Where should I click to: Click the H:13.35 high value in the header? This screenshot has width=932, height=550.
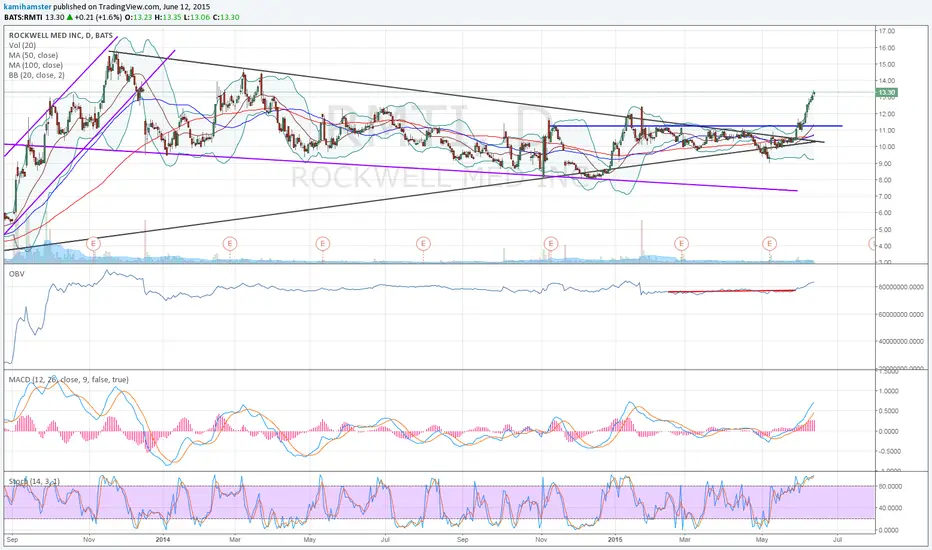pyautogui.click(x=168, y=17)
